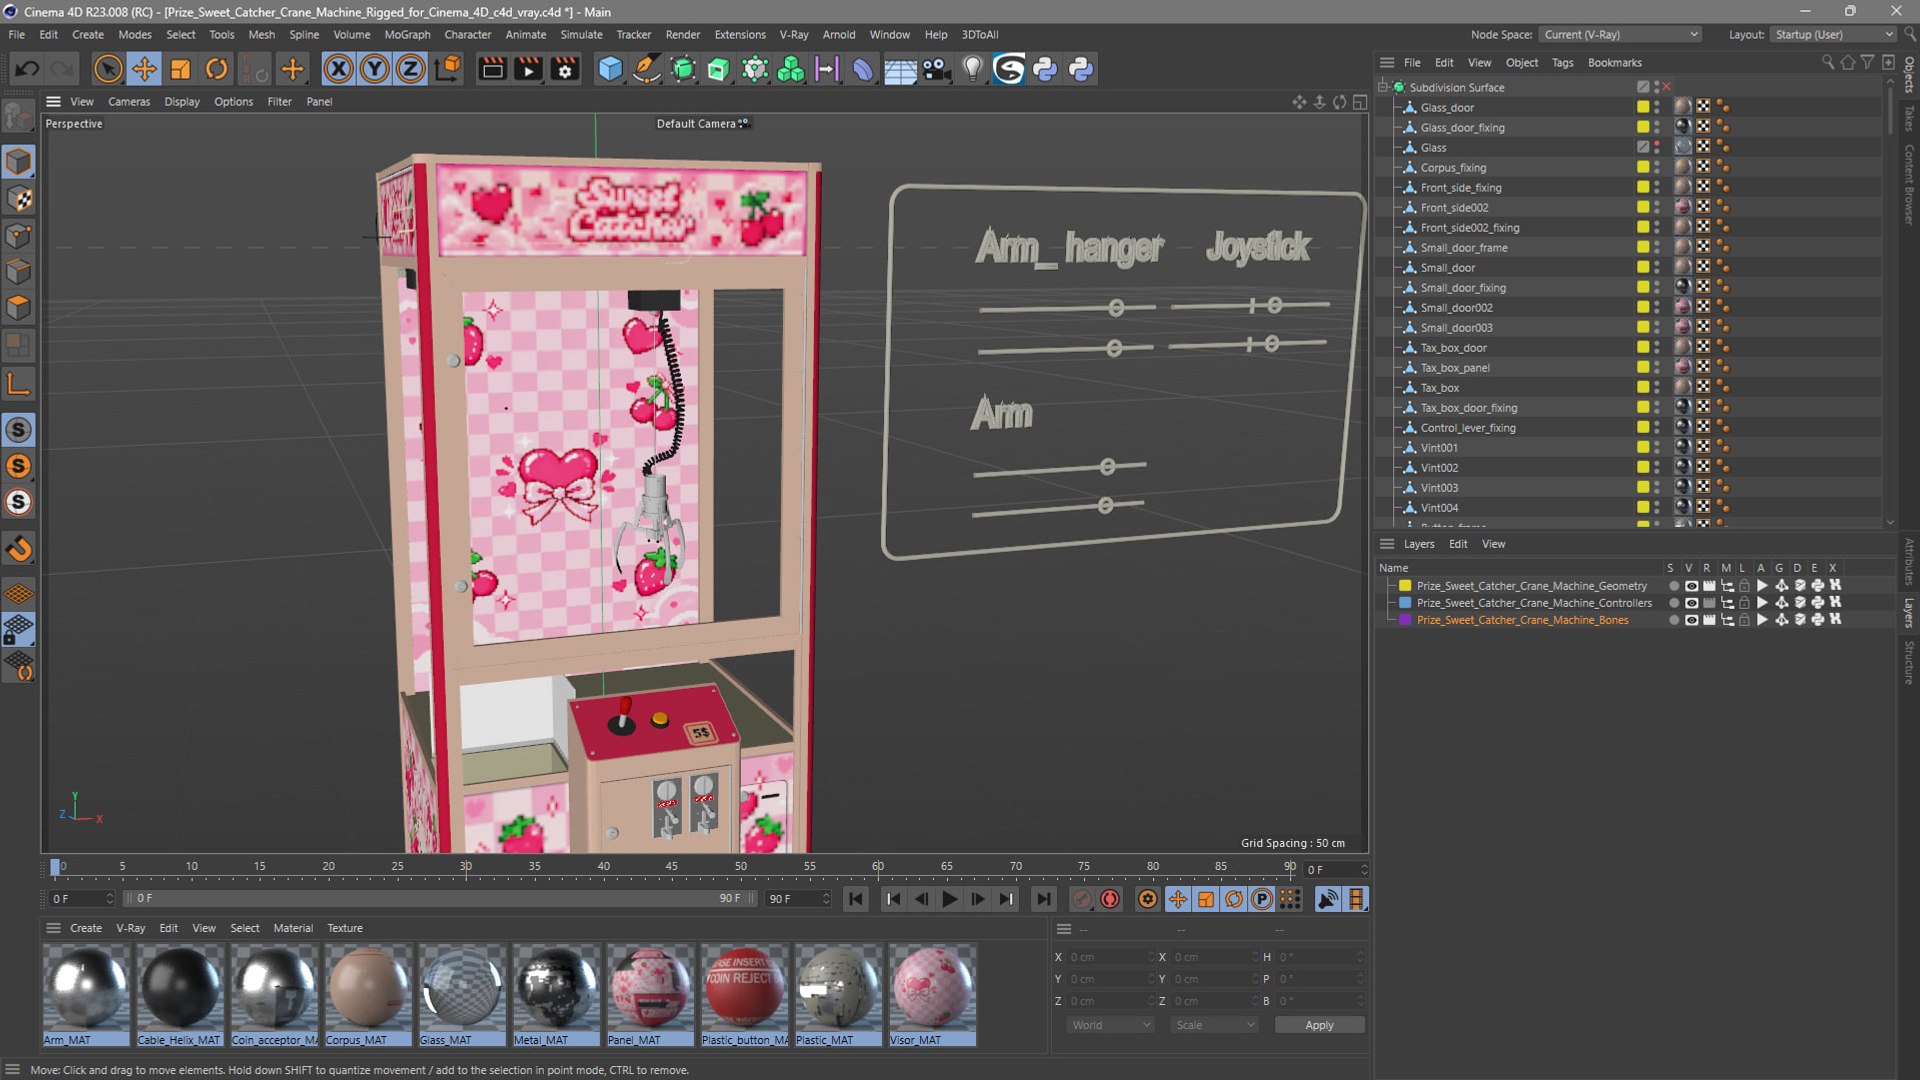The image size is (1920, 1080).
Task: Click Go to End of timeline
Action: [x=1043, y=899]
